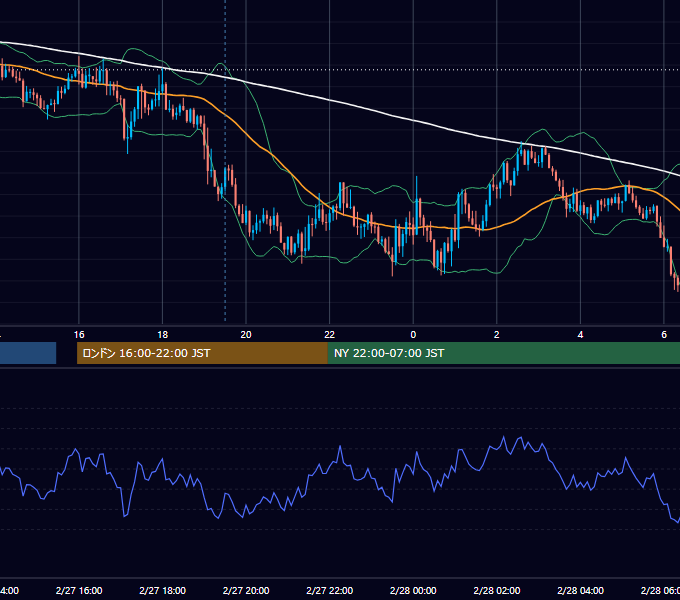Select the ロンドン 16:00-22:00 JST session bar
Screen dimensions: 680x600
click(x=202, y=353)
